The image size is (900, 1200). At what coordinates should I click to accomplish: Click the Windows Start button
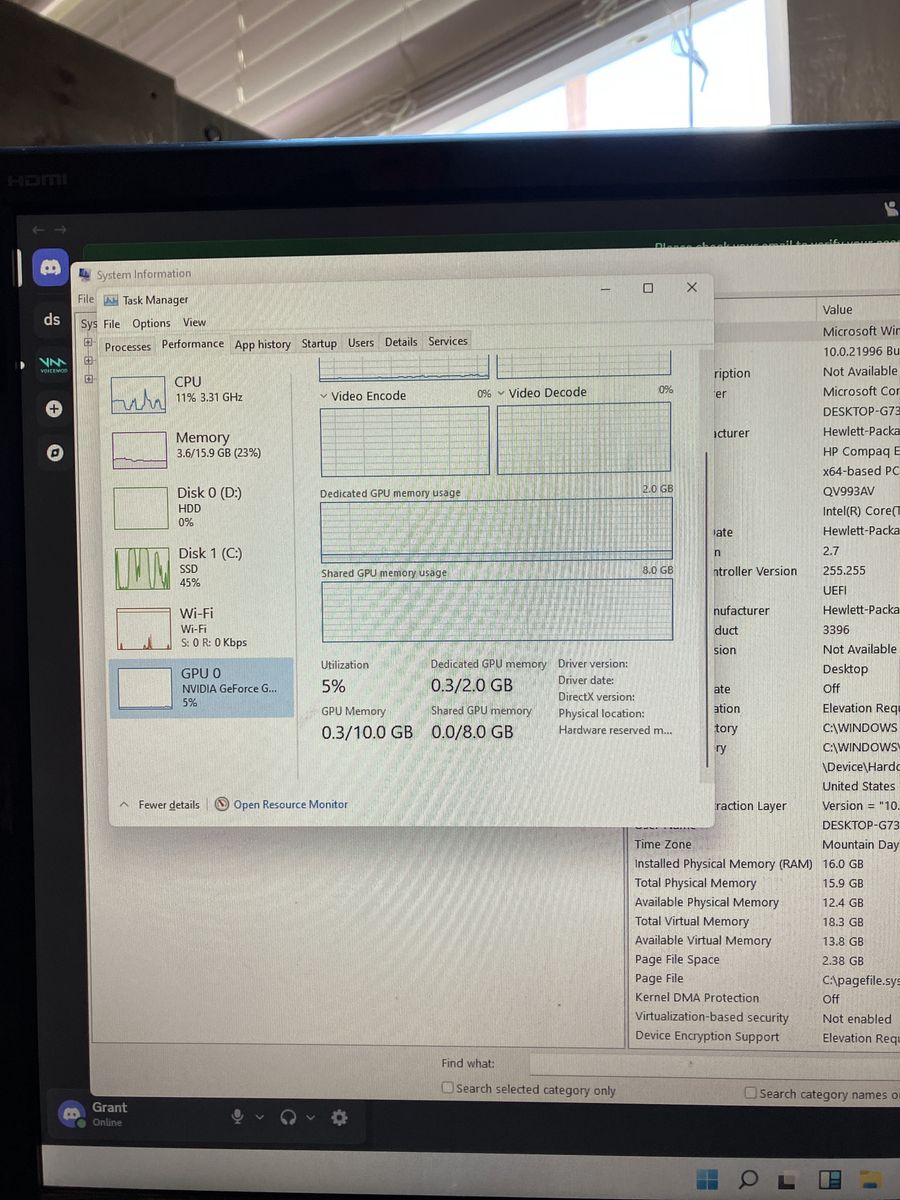pos(707,1179)
